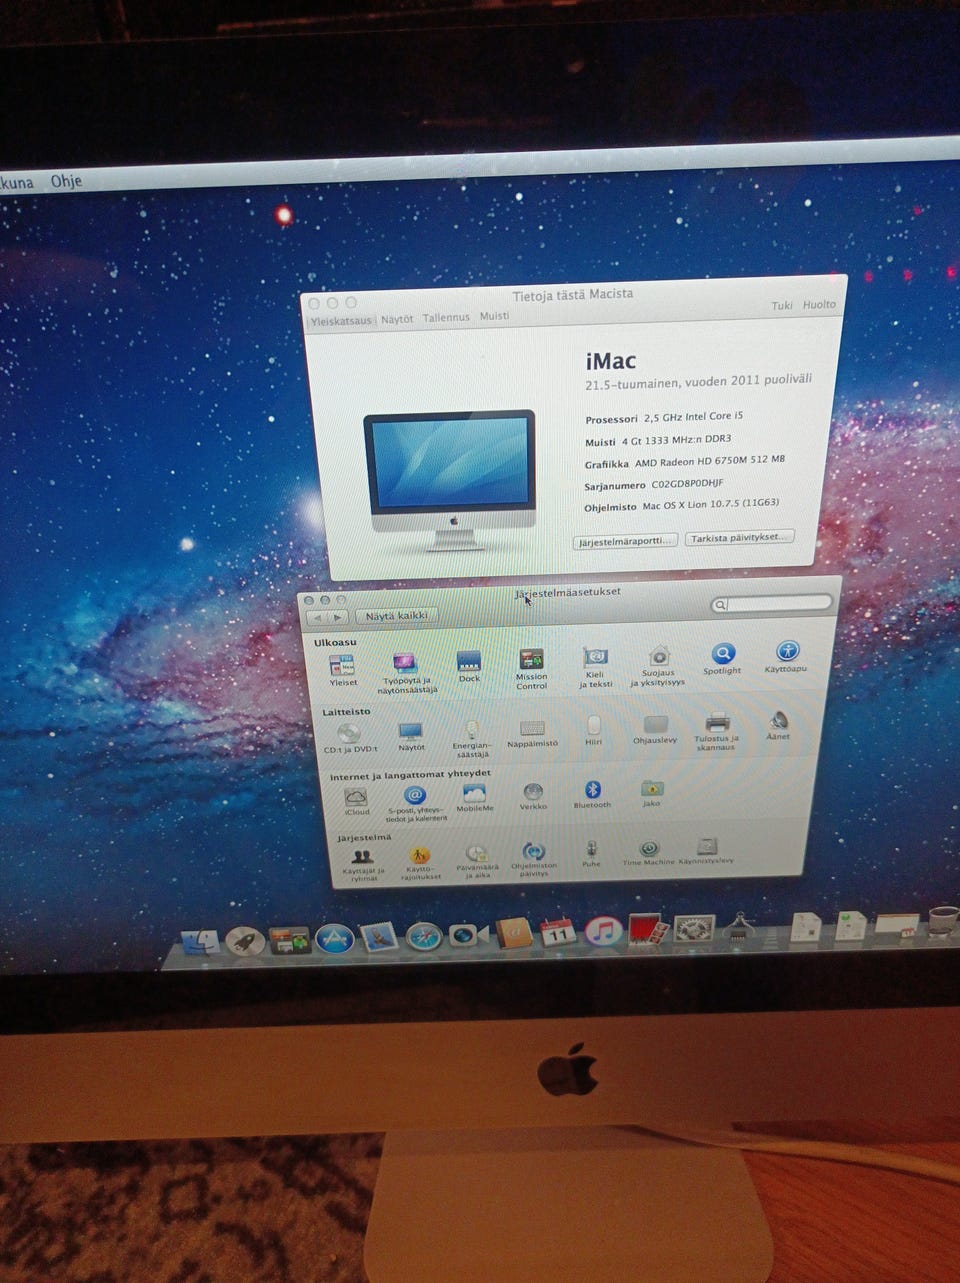The image size is (960, 1283).
Task: Click the Mac OS X Lion 10.7.5 version text
Action: pos(710,505)
